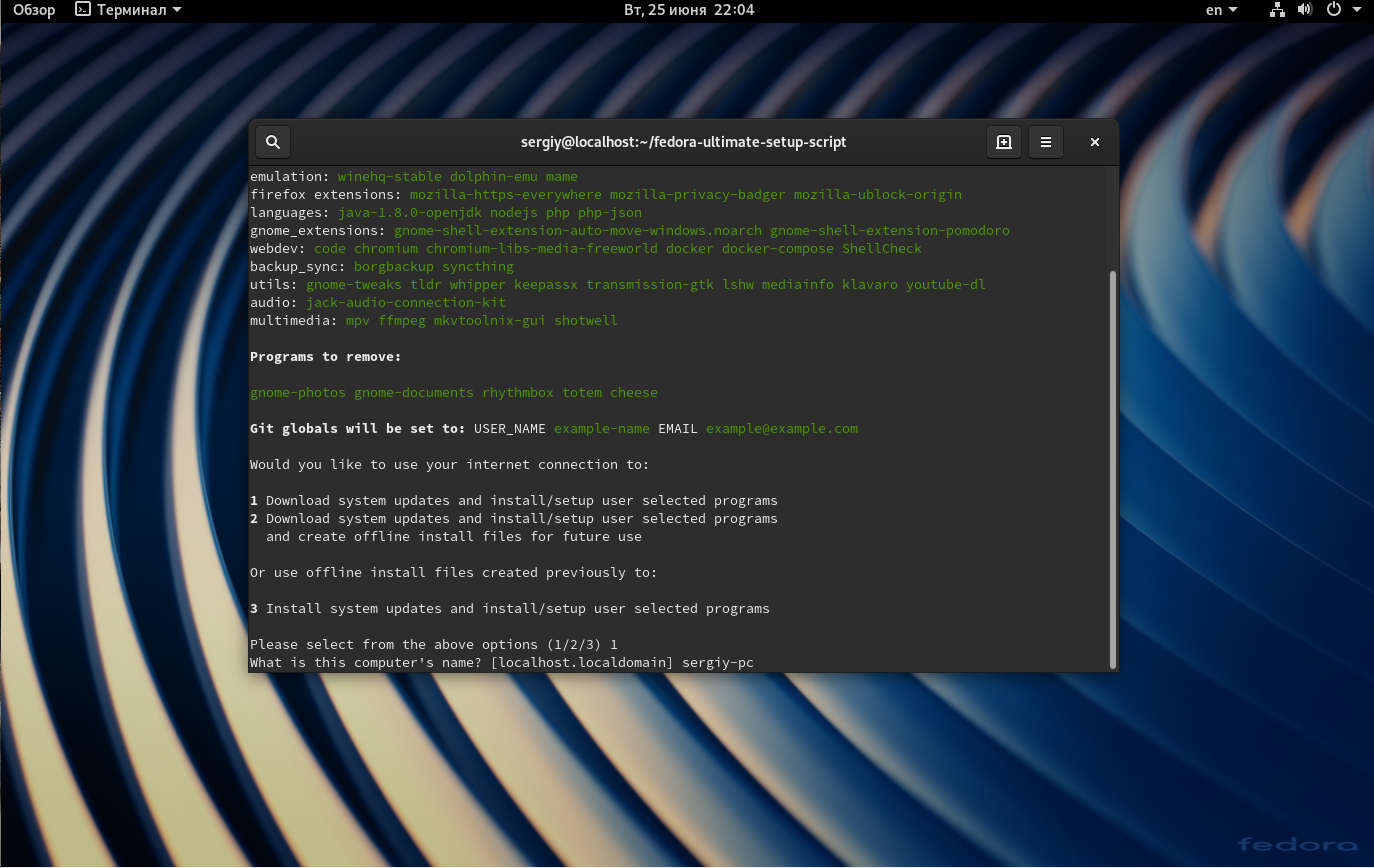Image resolution: width=1374 pixels, height=868 pixels.
Task: Click the window title text
Action: 683,142
